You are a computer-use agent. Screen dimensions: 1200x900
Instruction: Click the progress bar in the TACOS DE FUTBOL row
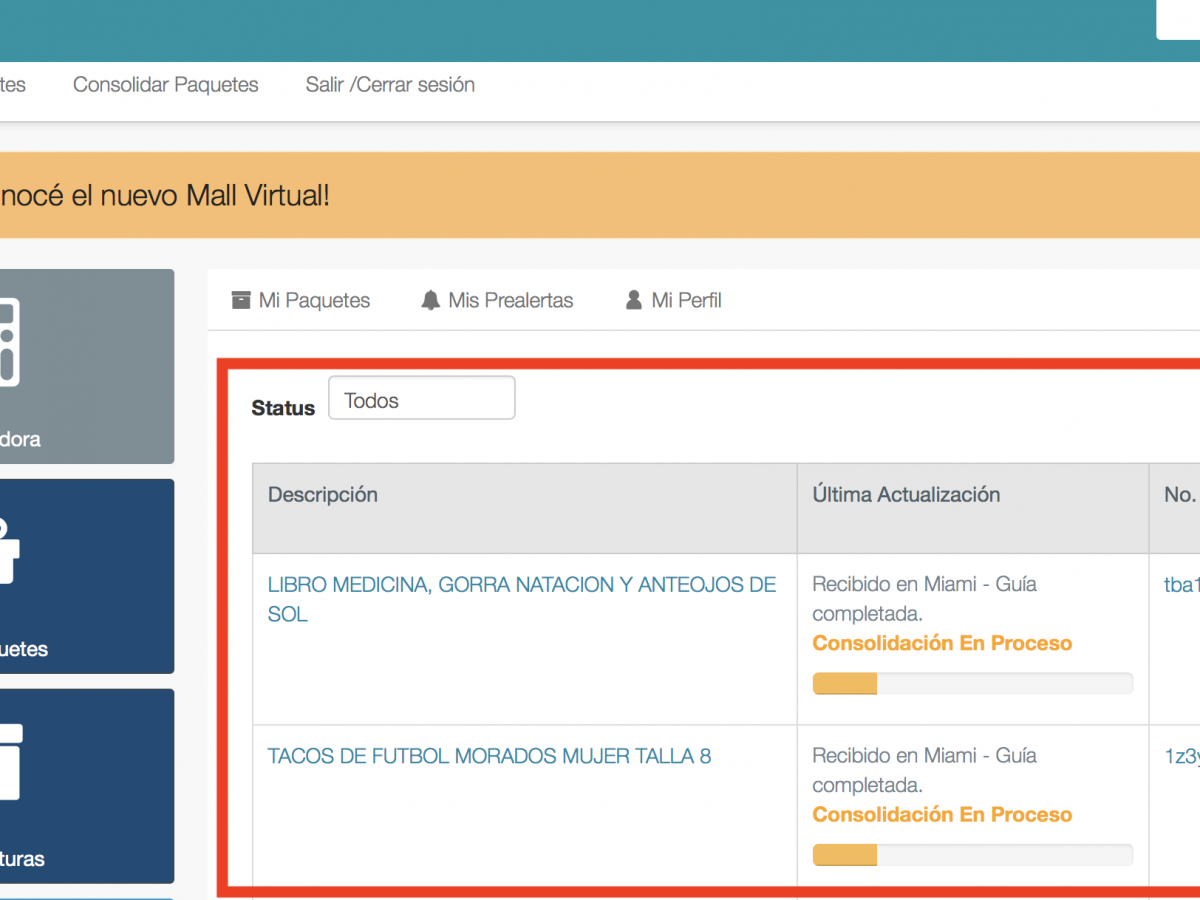click(x=972, y=855)
